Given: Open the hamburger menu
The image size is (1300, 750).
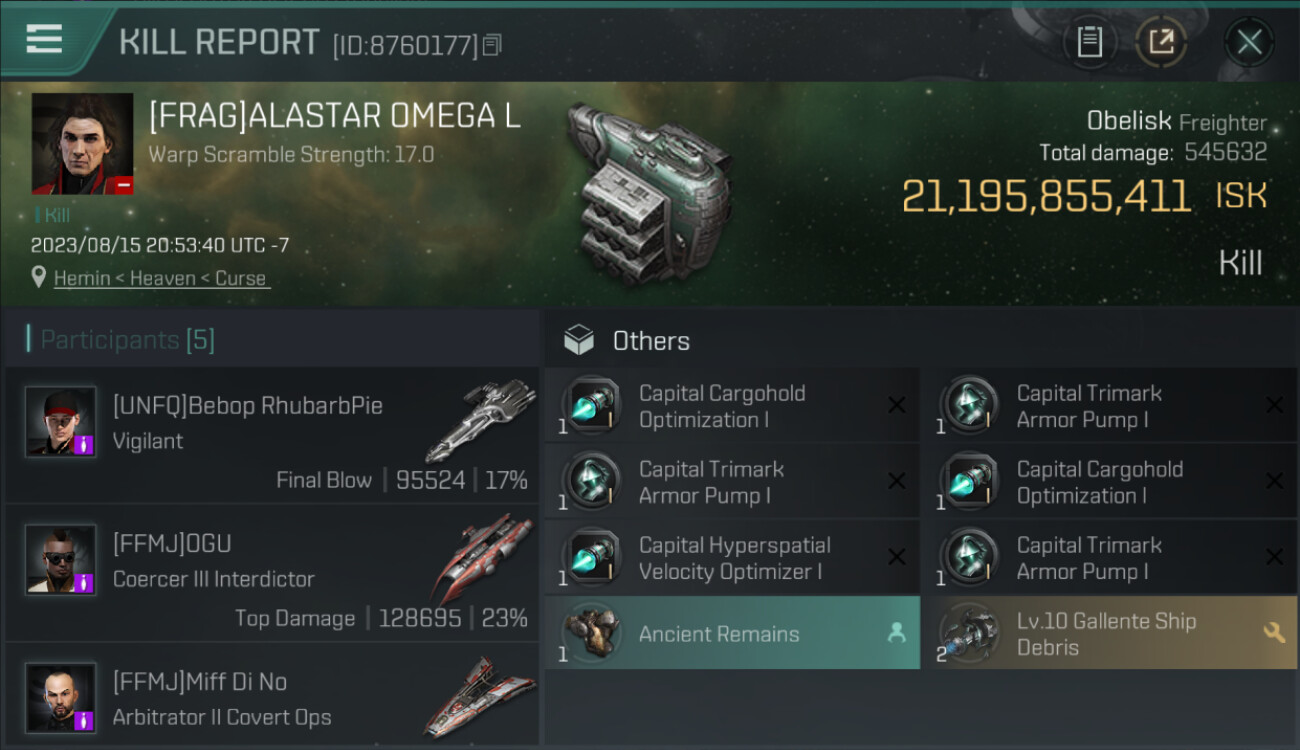Looking at the screenshot, I should pyautogui.click(x=44, y=39).
